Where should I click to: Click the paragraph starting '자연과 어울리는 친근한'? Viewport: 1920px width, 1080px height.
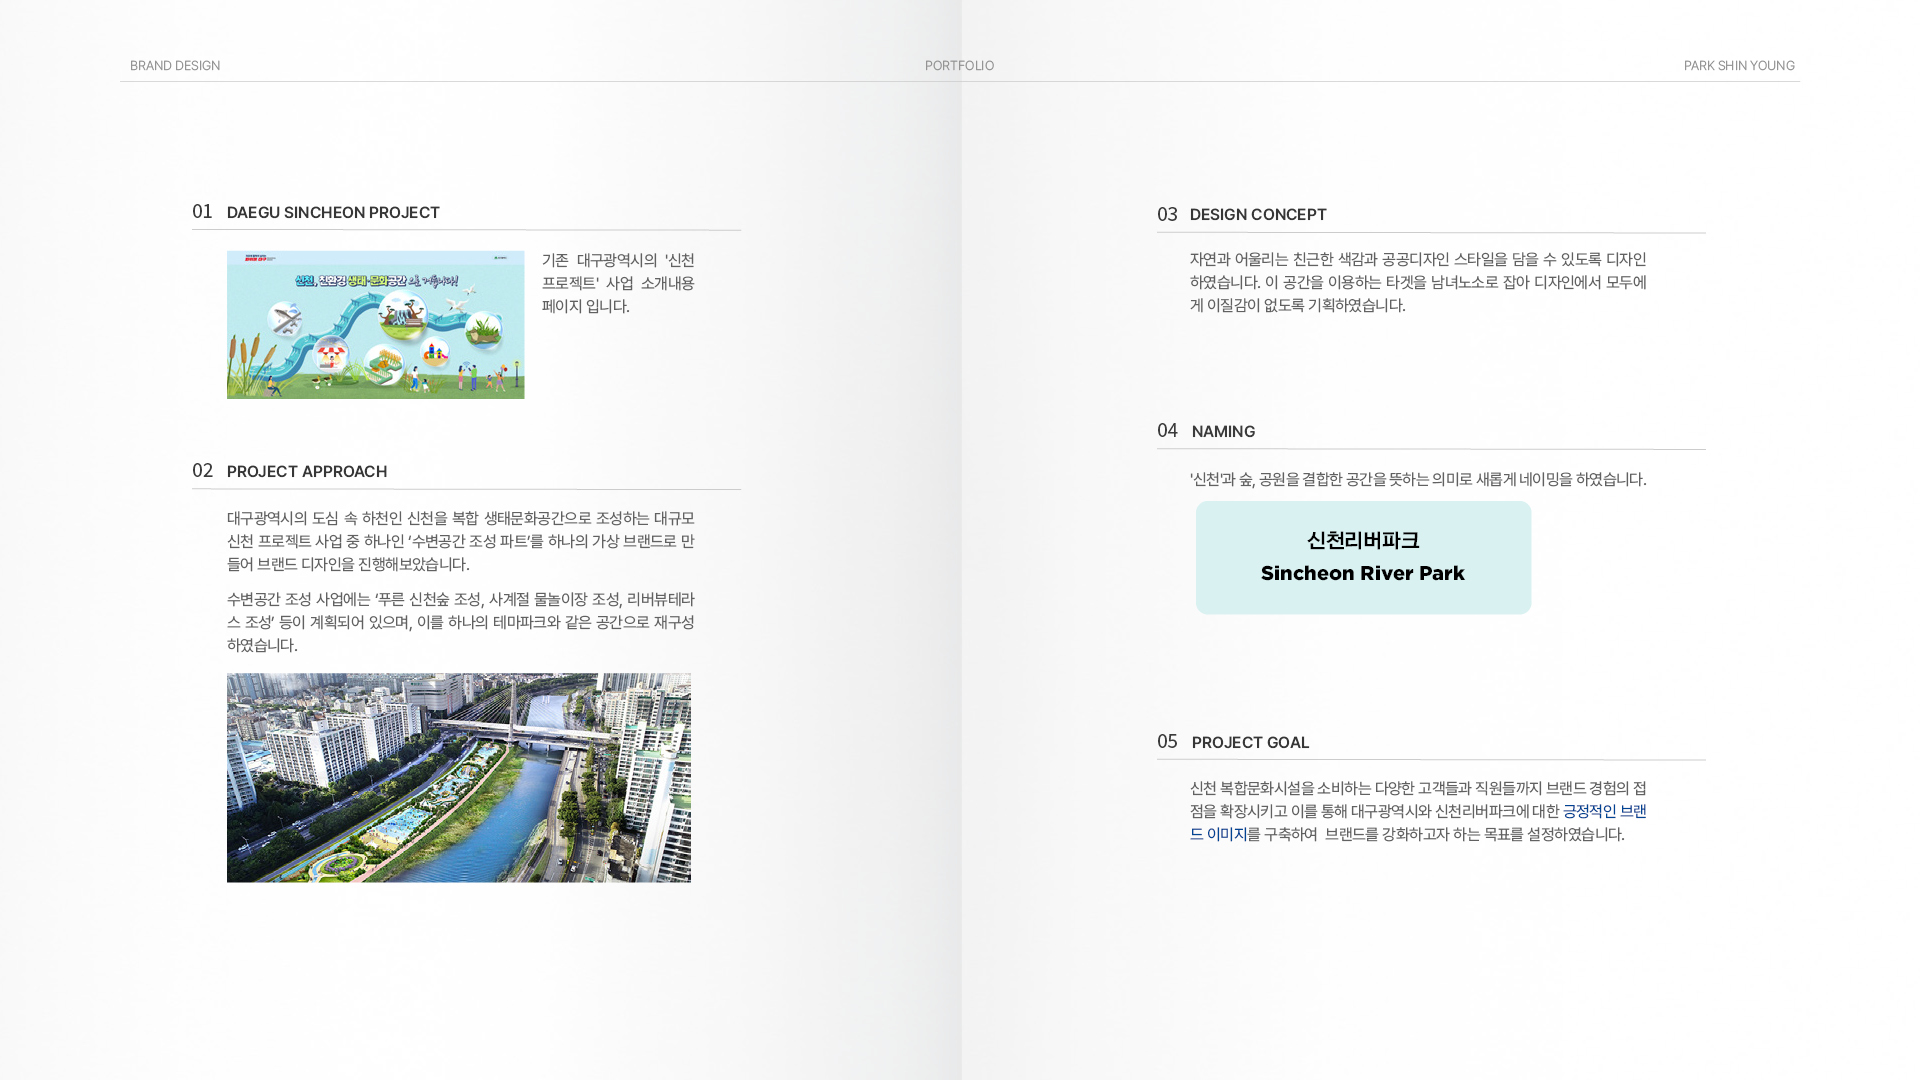[x=1418, y=282]
